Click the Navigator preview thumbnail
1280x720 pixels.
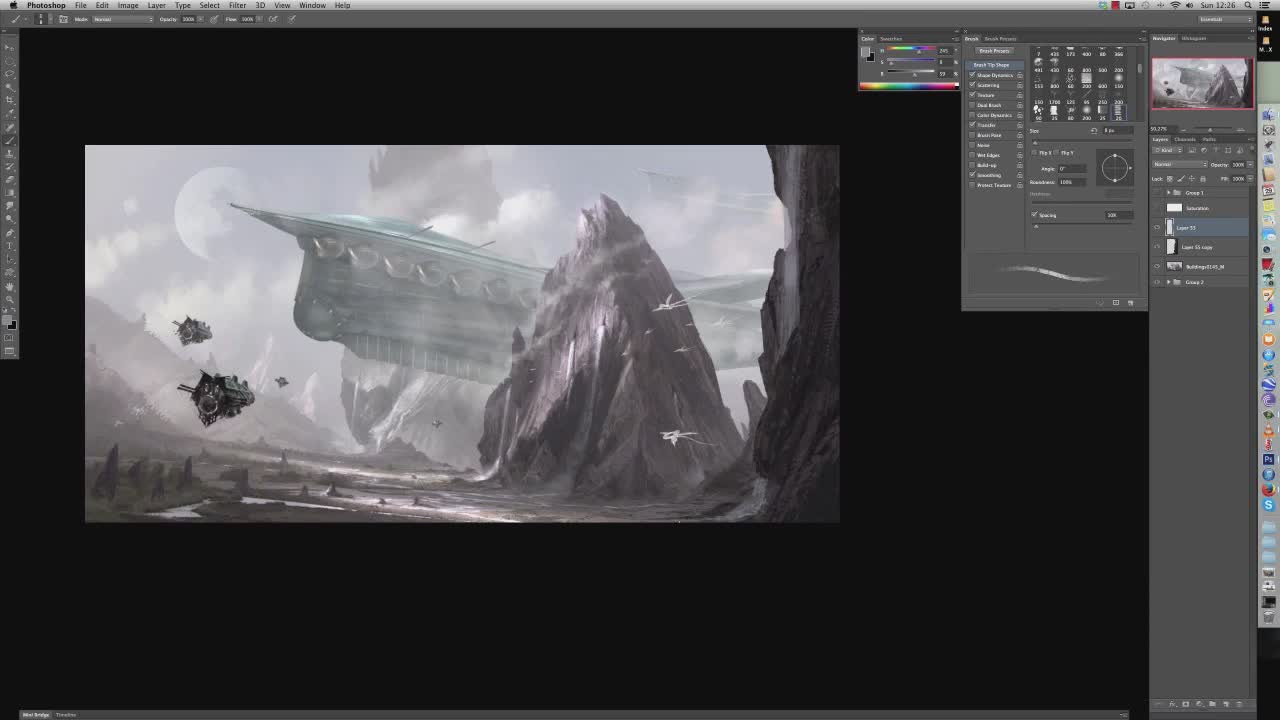1201,83
